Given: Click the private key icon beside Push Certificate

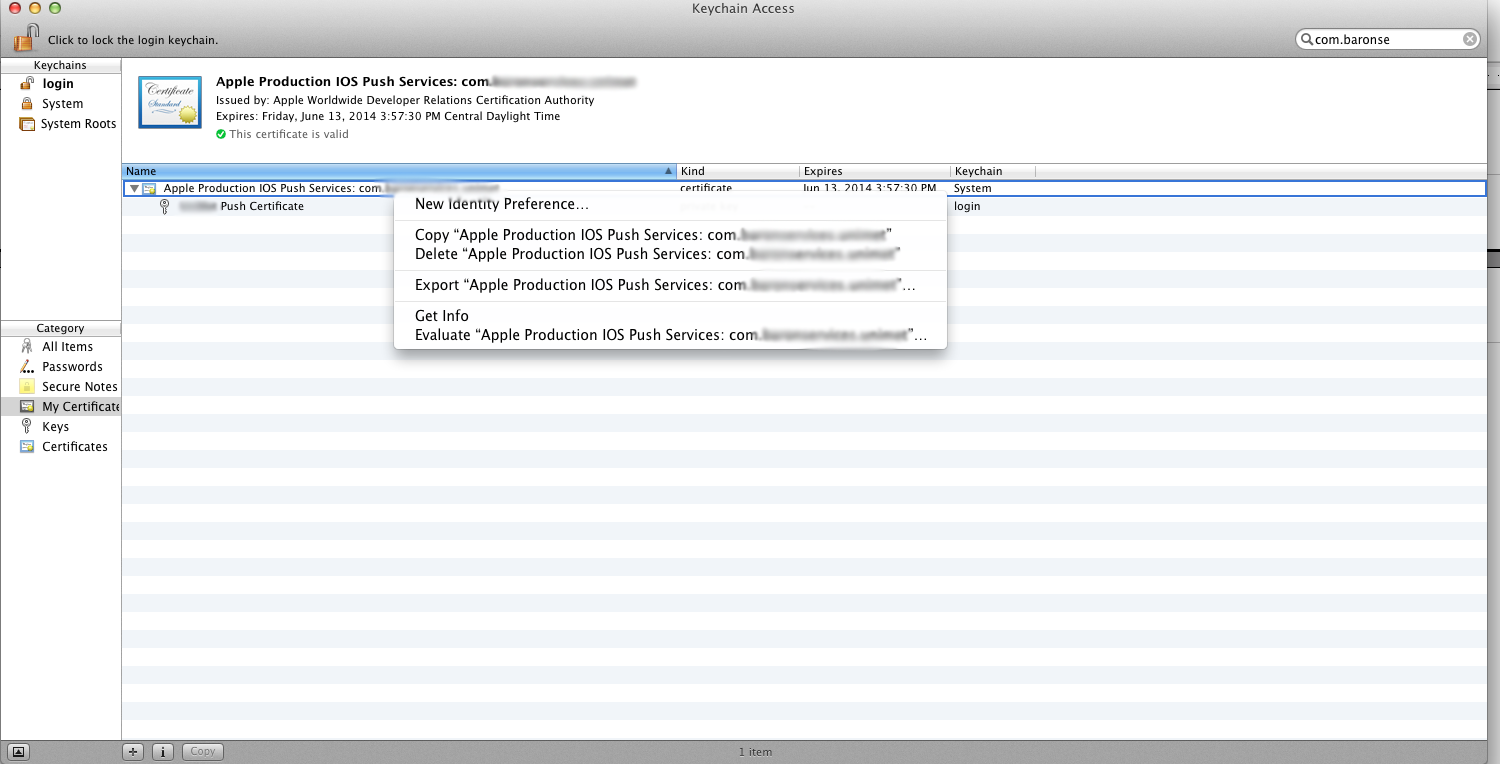Looking at the screenshot, I should (165, 206).
